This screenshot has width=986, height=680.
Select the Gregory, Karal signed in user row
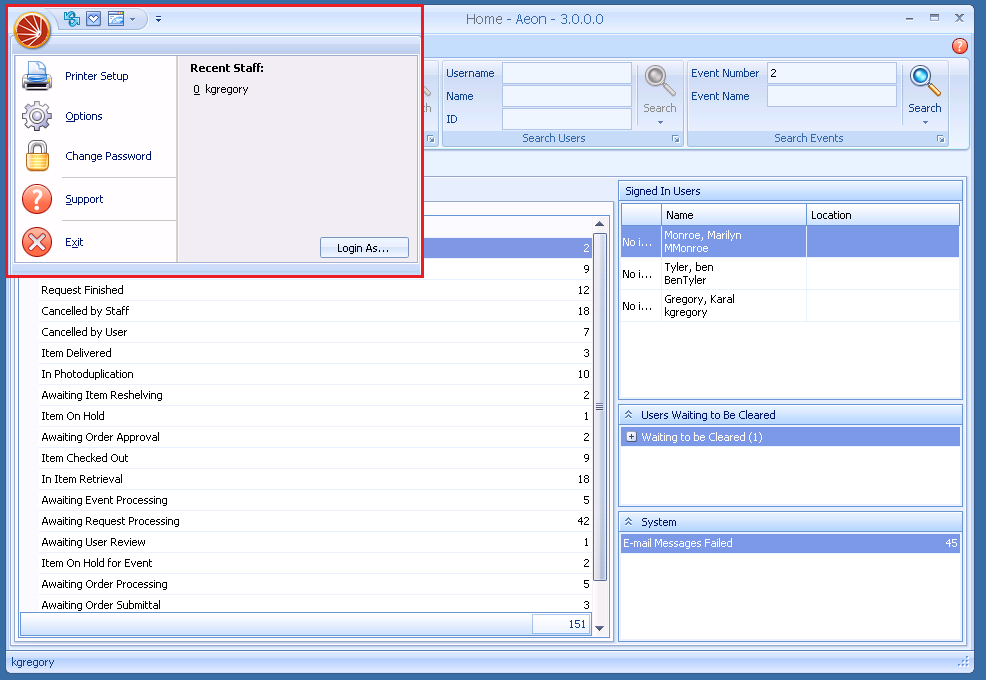coord(790,306)
